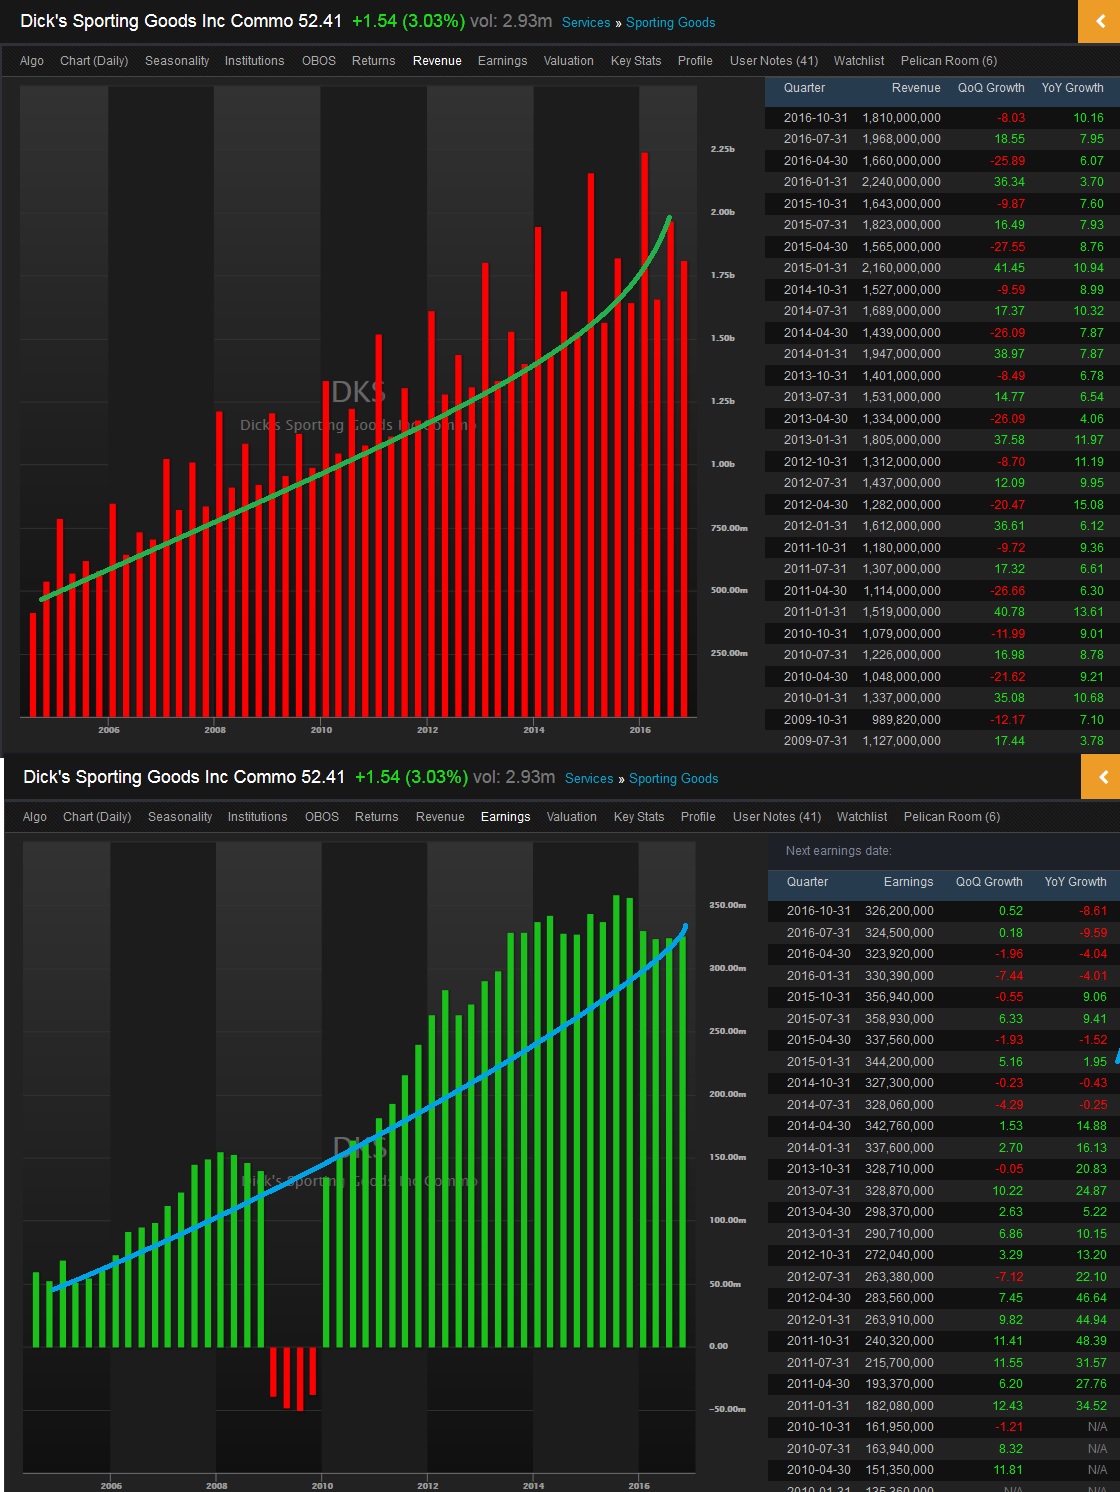The width and height of the screenshot is (1120, 1492).
Task: Click the orange back chevron in the revenue view header
Action: (1100, 22)
